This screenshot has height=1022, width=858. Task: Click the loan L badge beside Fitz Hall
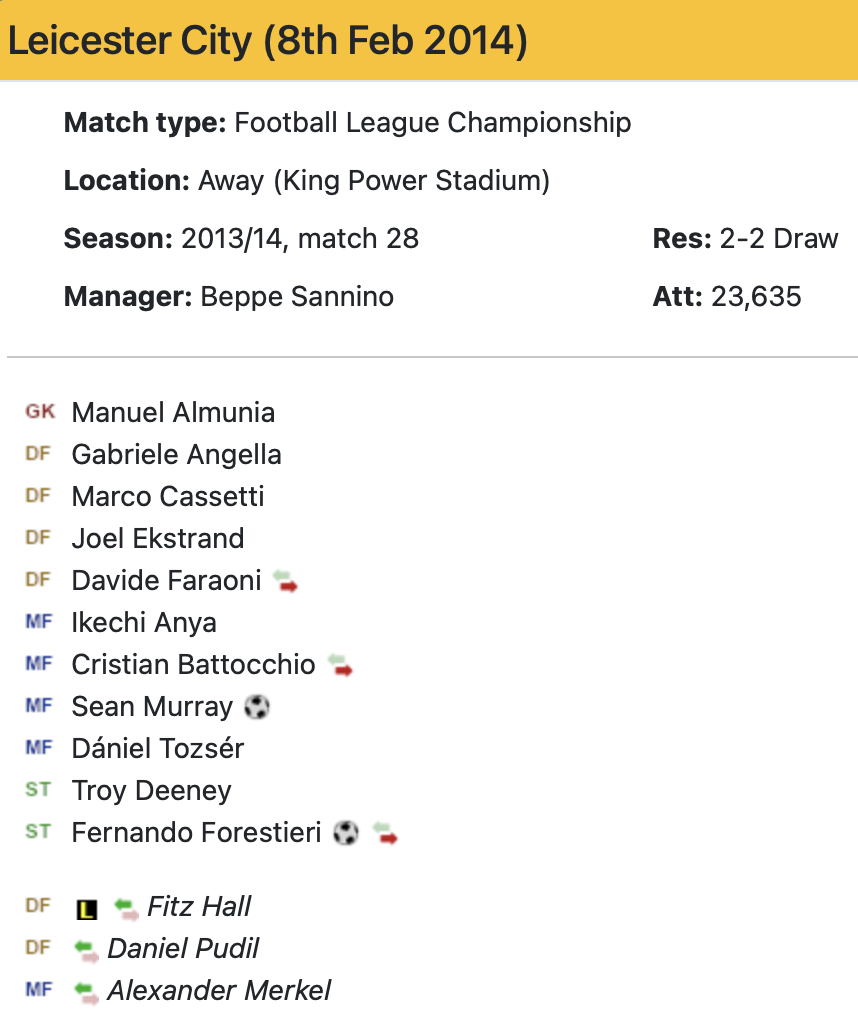[x=87, y=909]
